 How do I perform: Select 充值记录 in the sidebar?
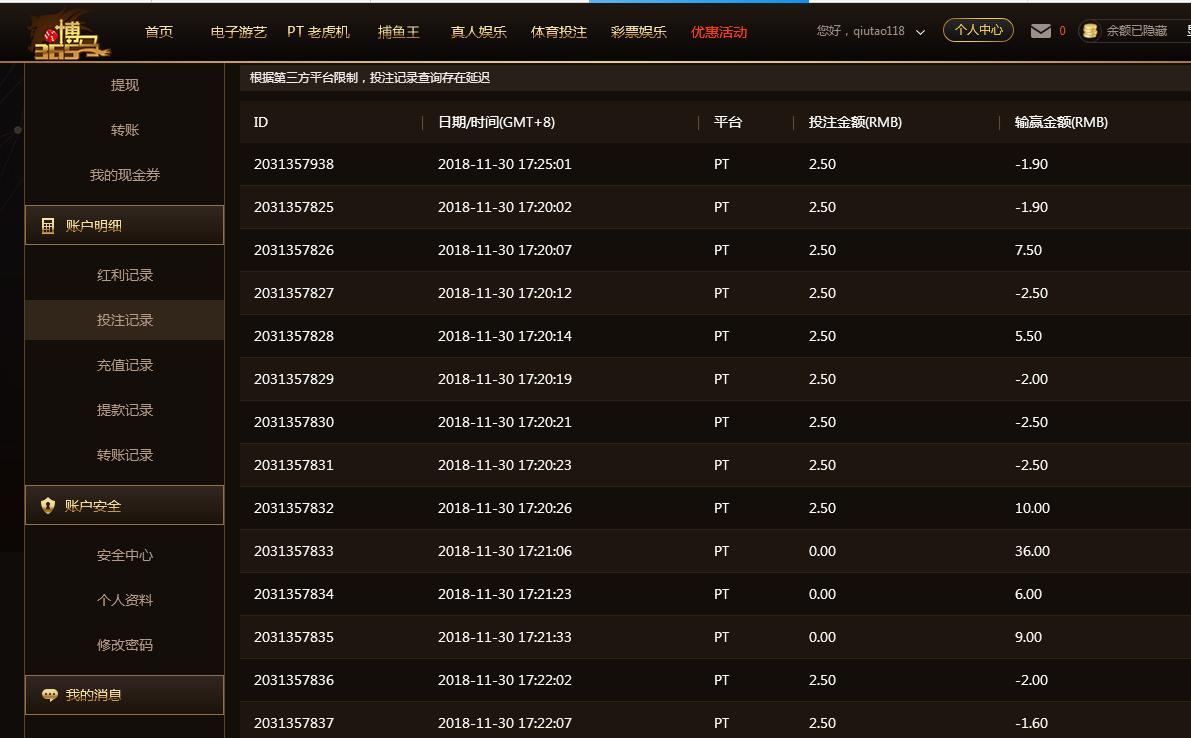tap(125, 365)
